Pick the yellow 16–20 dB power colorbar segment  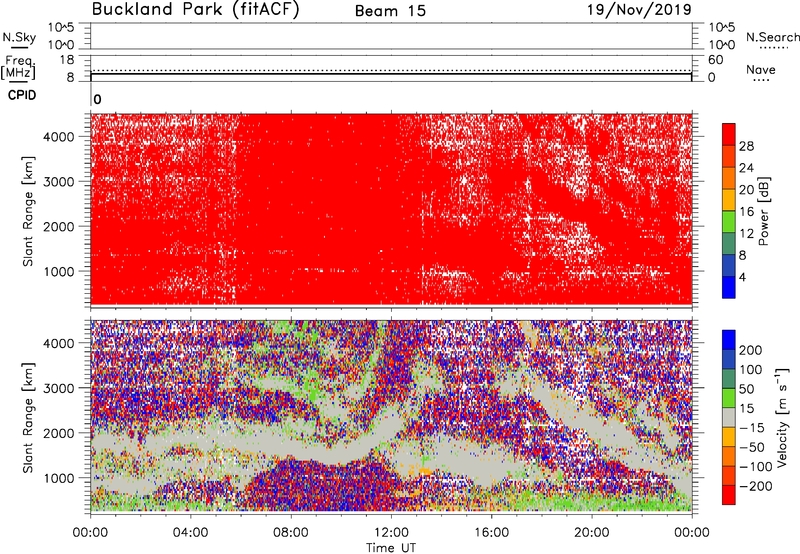(x=729, y=200)
